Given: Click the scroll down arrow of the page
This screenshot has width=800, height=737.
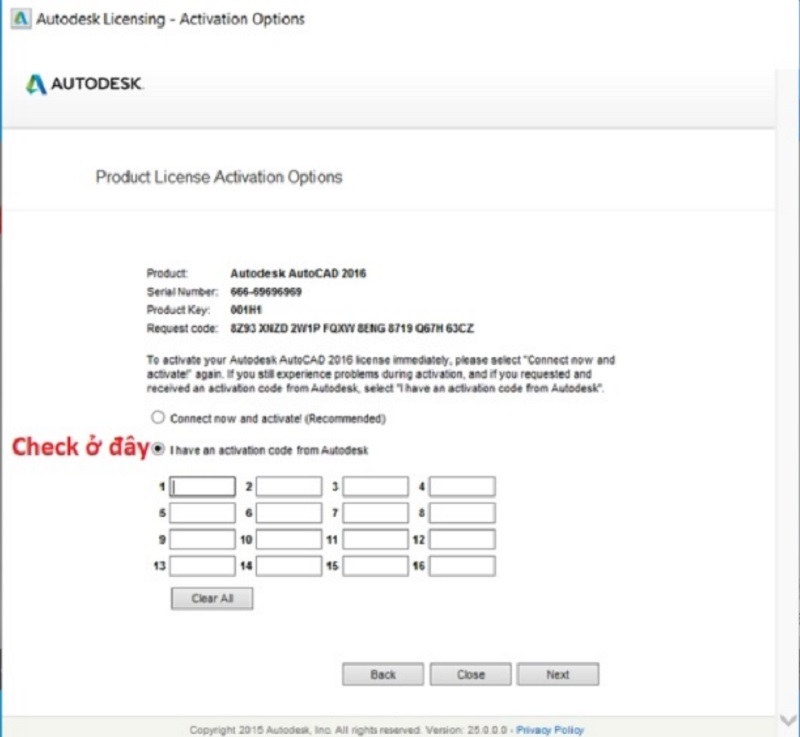Looking at the screenshot, I should pyautogui.click(x=789, y=720).
